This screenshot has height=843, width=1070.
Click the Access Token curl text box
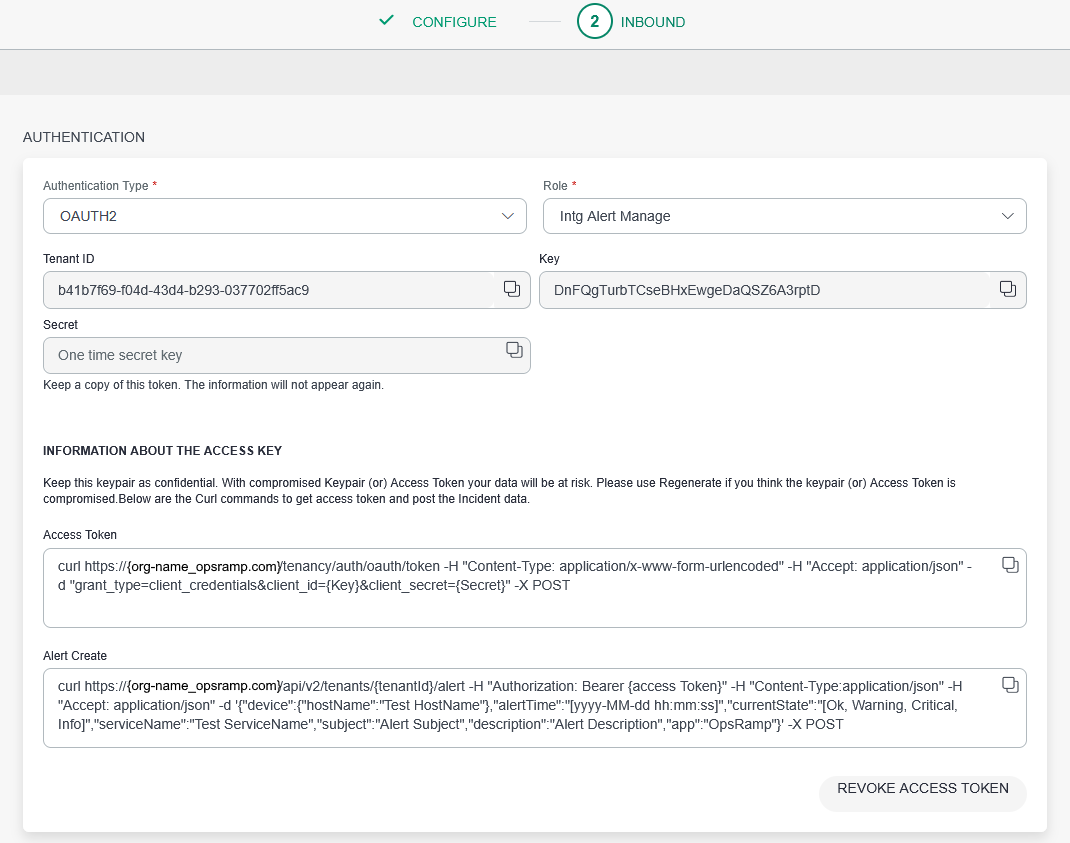pyautogui.click(x=535, y=588)
